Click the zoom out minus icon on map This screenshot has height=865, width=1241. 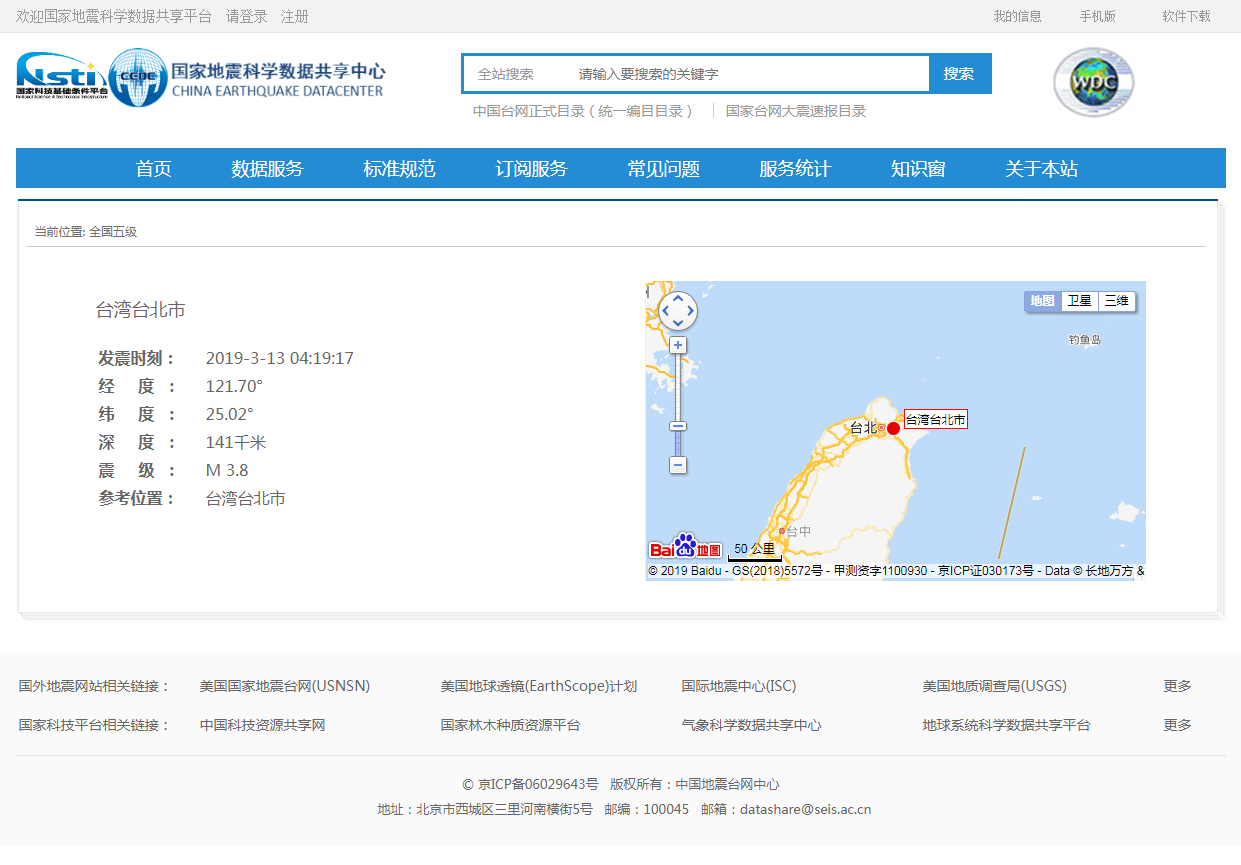click(678, 465)
